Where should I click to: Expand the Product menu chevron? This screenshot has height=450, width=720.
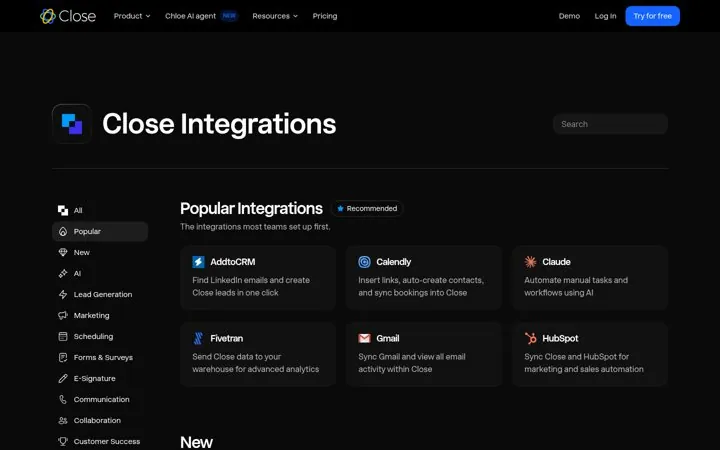148,16
